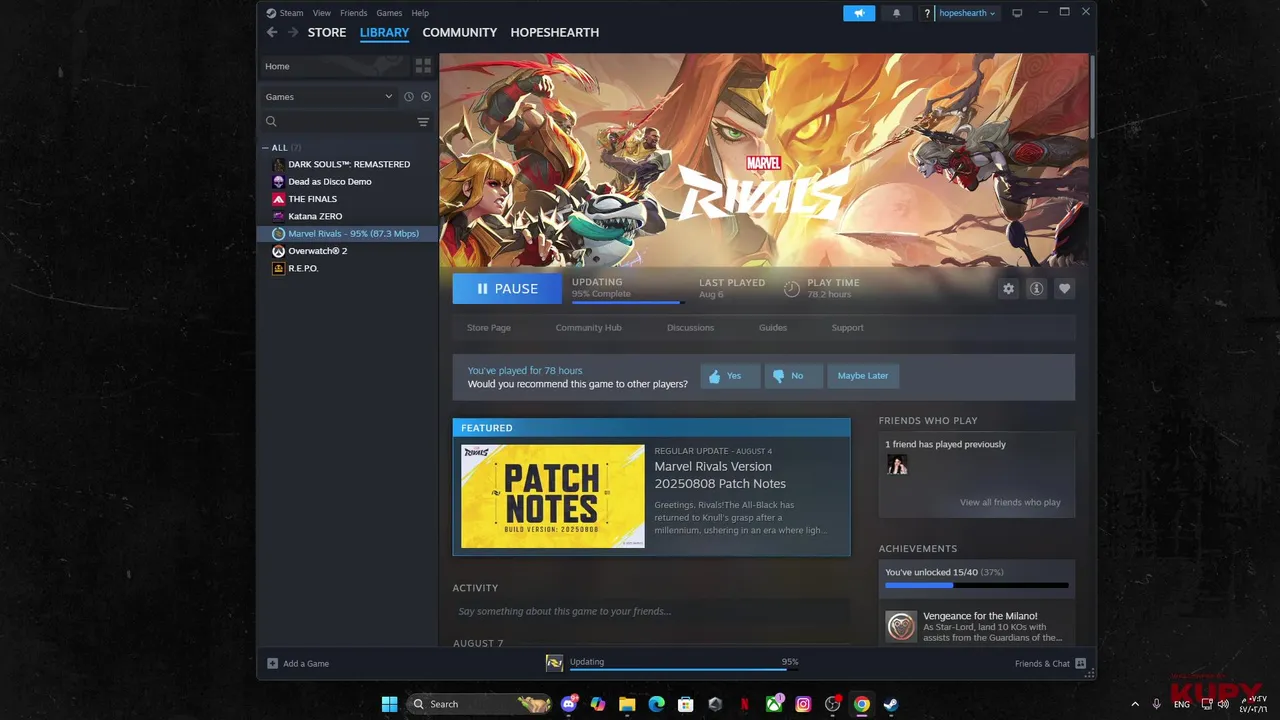Open the Games menu
Image resolution: width=1280 pixels, height=720 pixels.
point(389,13)
